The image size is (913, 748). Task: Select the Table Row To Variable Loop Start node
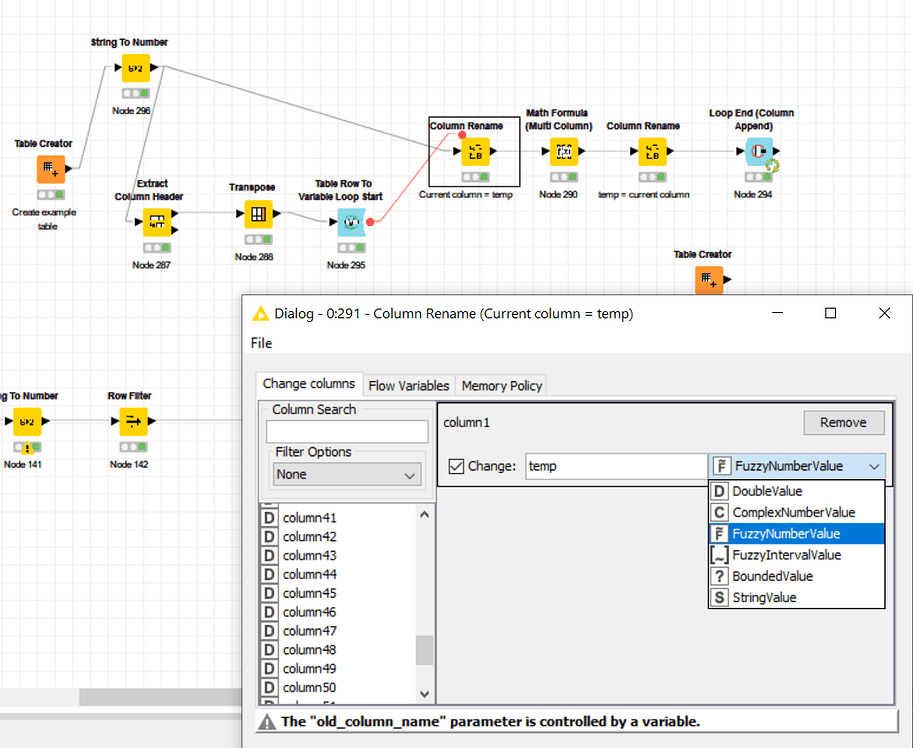tap(351, 222)
